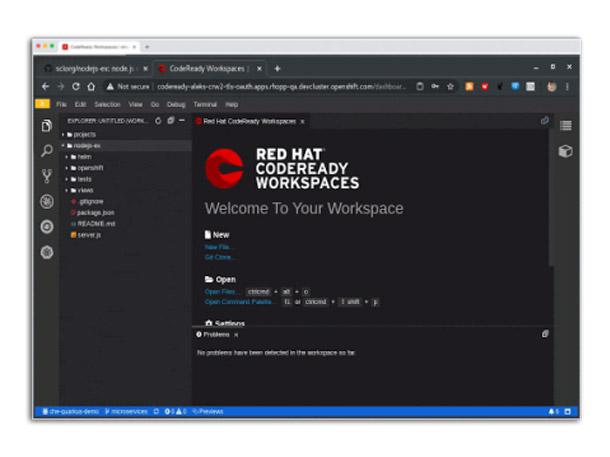
Task: Open the My Workspace cube icon
Action: (x=566, y=151)
